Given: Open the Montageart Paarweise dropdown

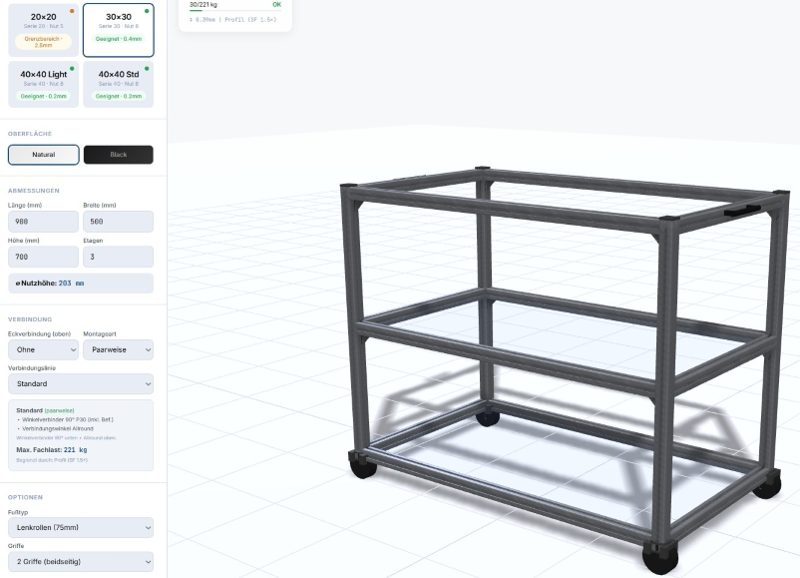Looking at the screenshot, I should tap(118, 350).
